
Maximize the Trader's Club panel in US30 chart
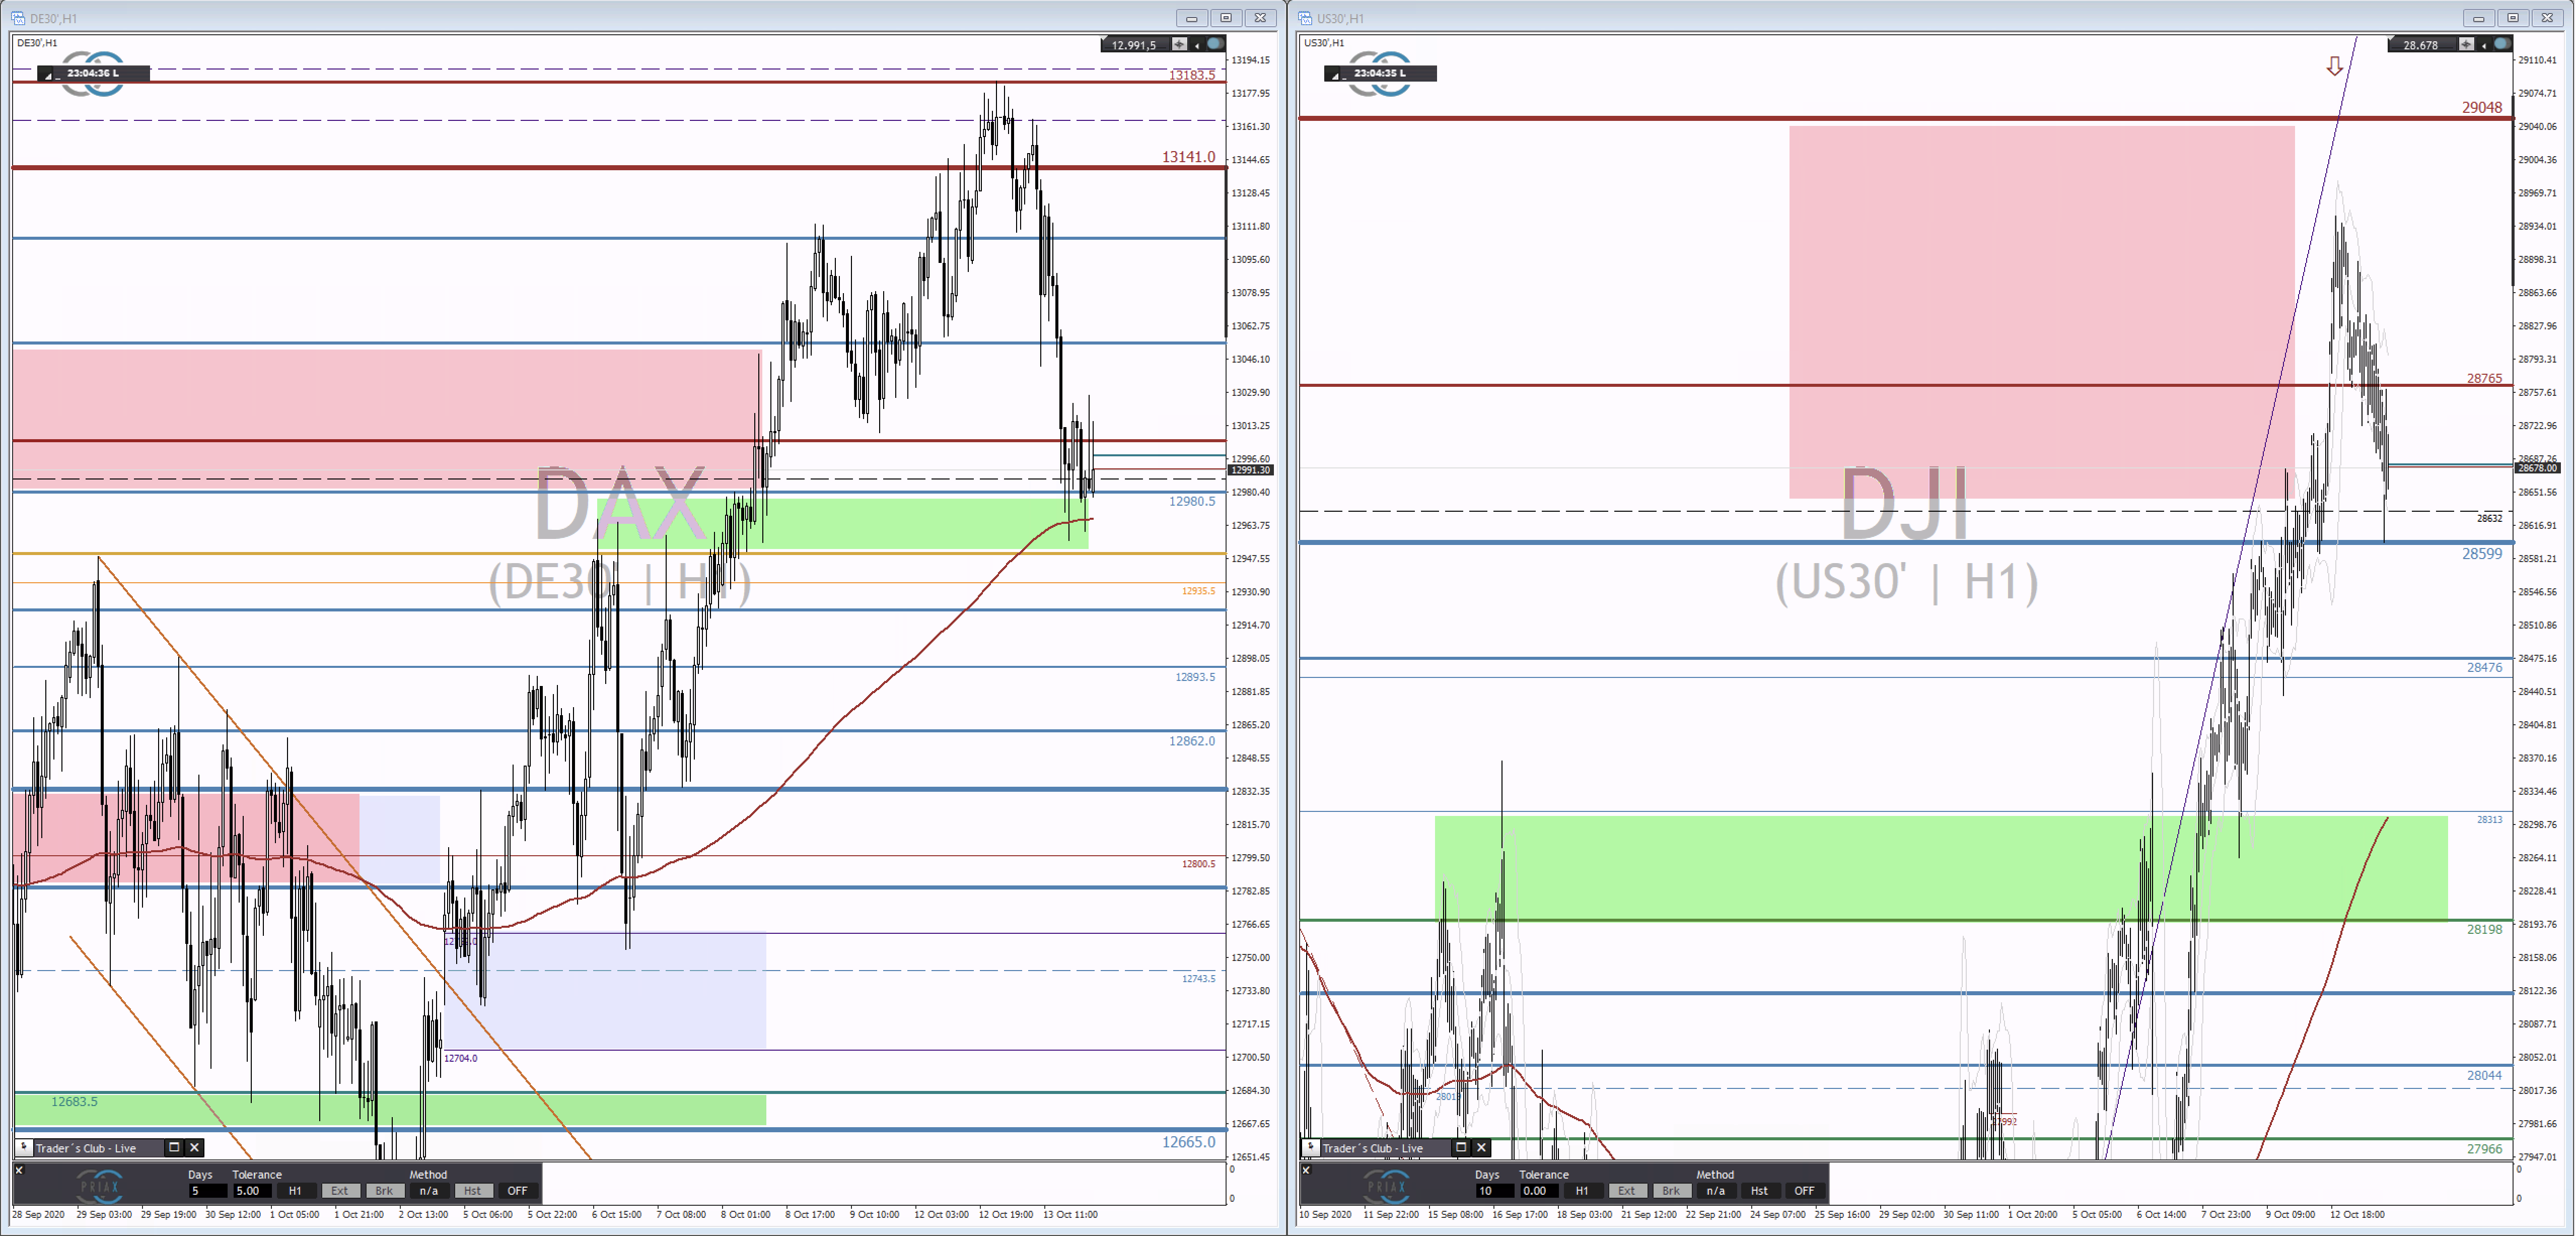click(1461, 1147)
